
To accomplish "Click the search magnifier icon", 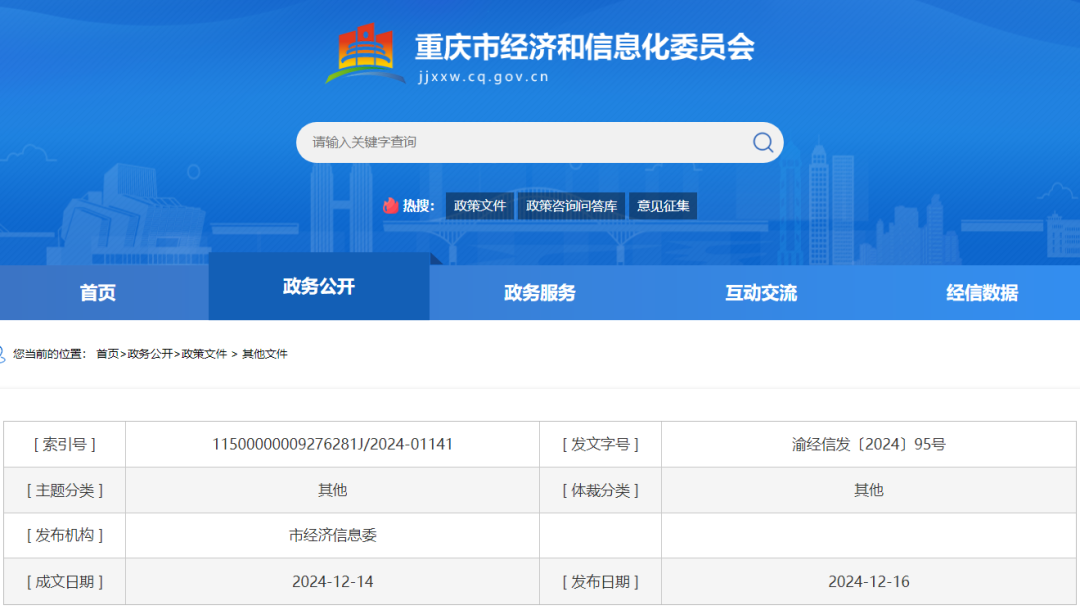I will pos(762,143).
